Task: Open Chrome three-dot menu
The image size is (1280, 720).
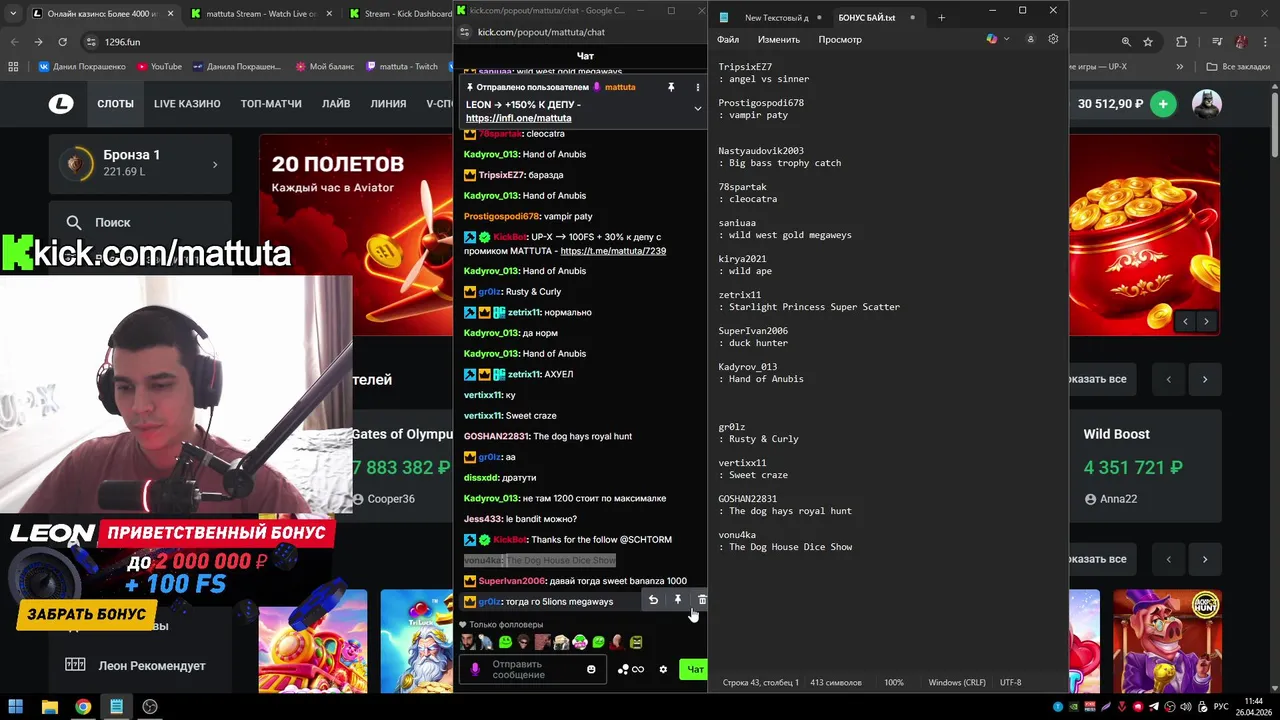Action: coord(1266,42)
